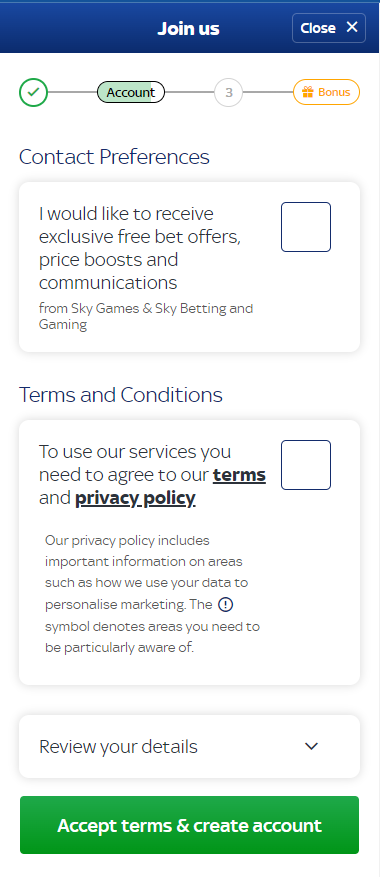Select the step 3 circle indicator
380x877 pixels.
pyautogui.click(x=228, y=92)
